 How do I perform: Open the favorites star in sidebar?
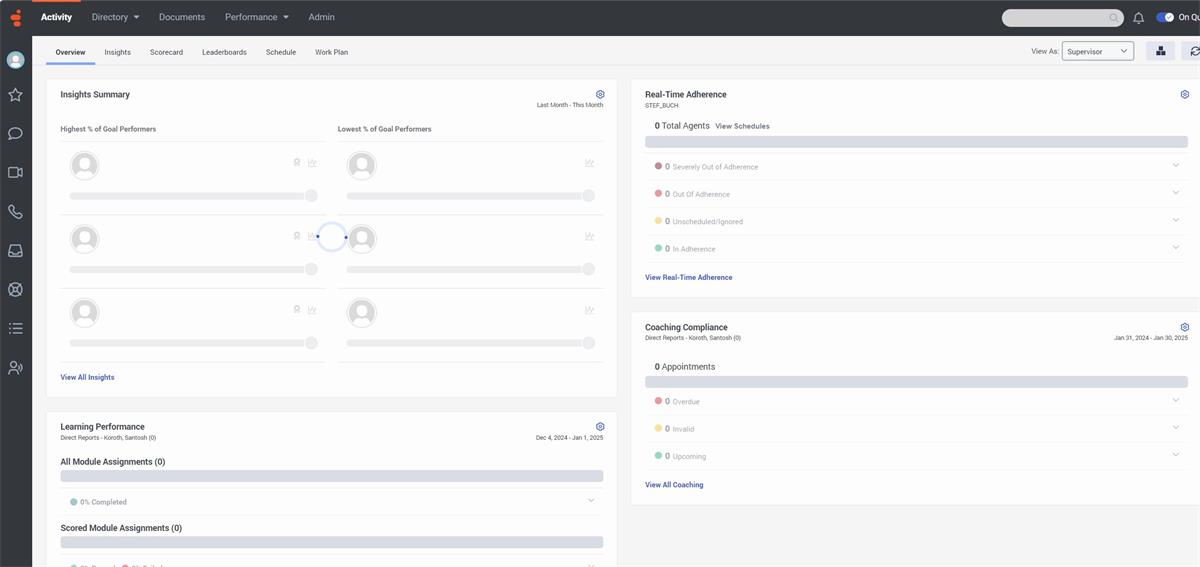click(x=15, y=95)
